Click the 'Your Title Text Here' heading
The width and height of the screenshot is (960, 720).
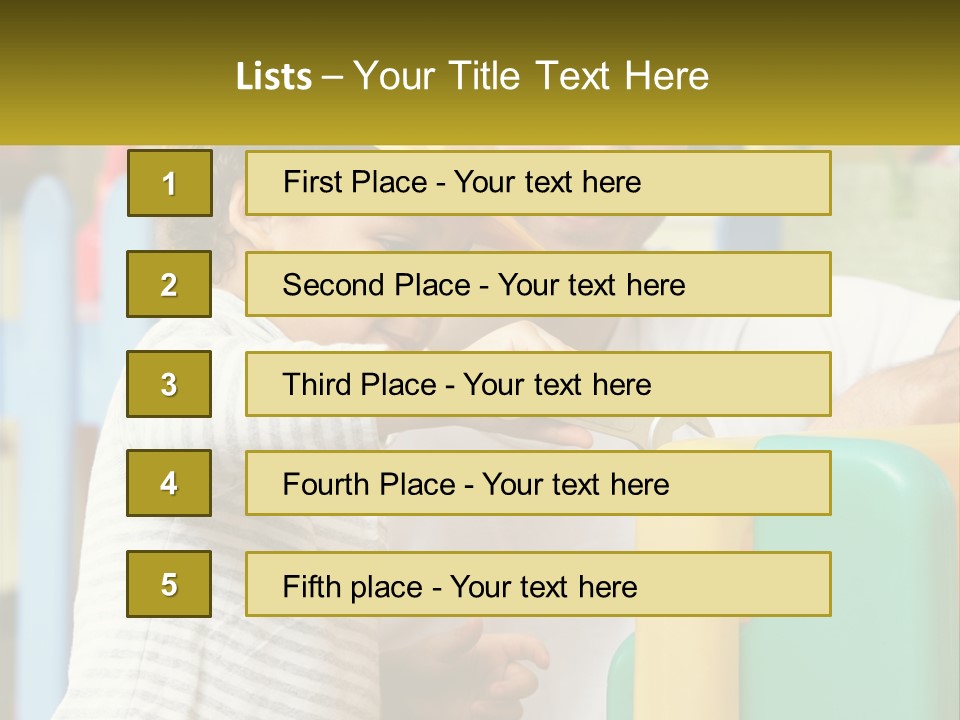pos(531,76)
